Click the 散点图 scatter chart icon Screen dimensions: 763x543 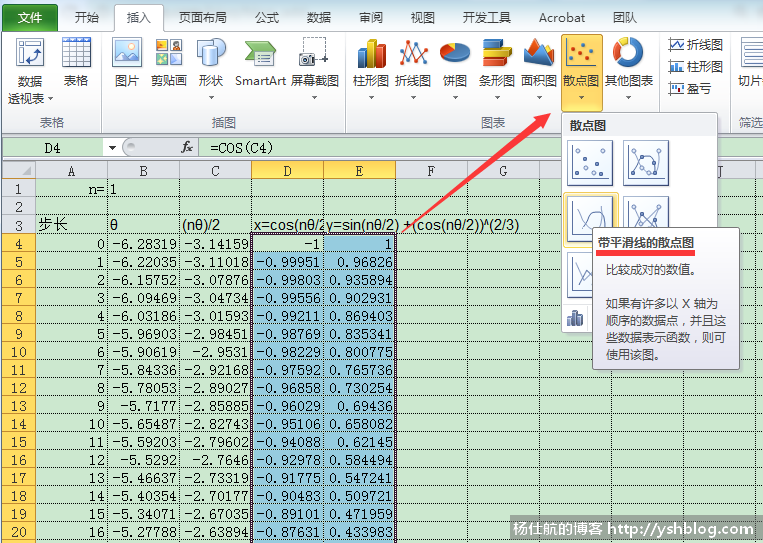(581, 53)
